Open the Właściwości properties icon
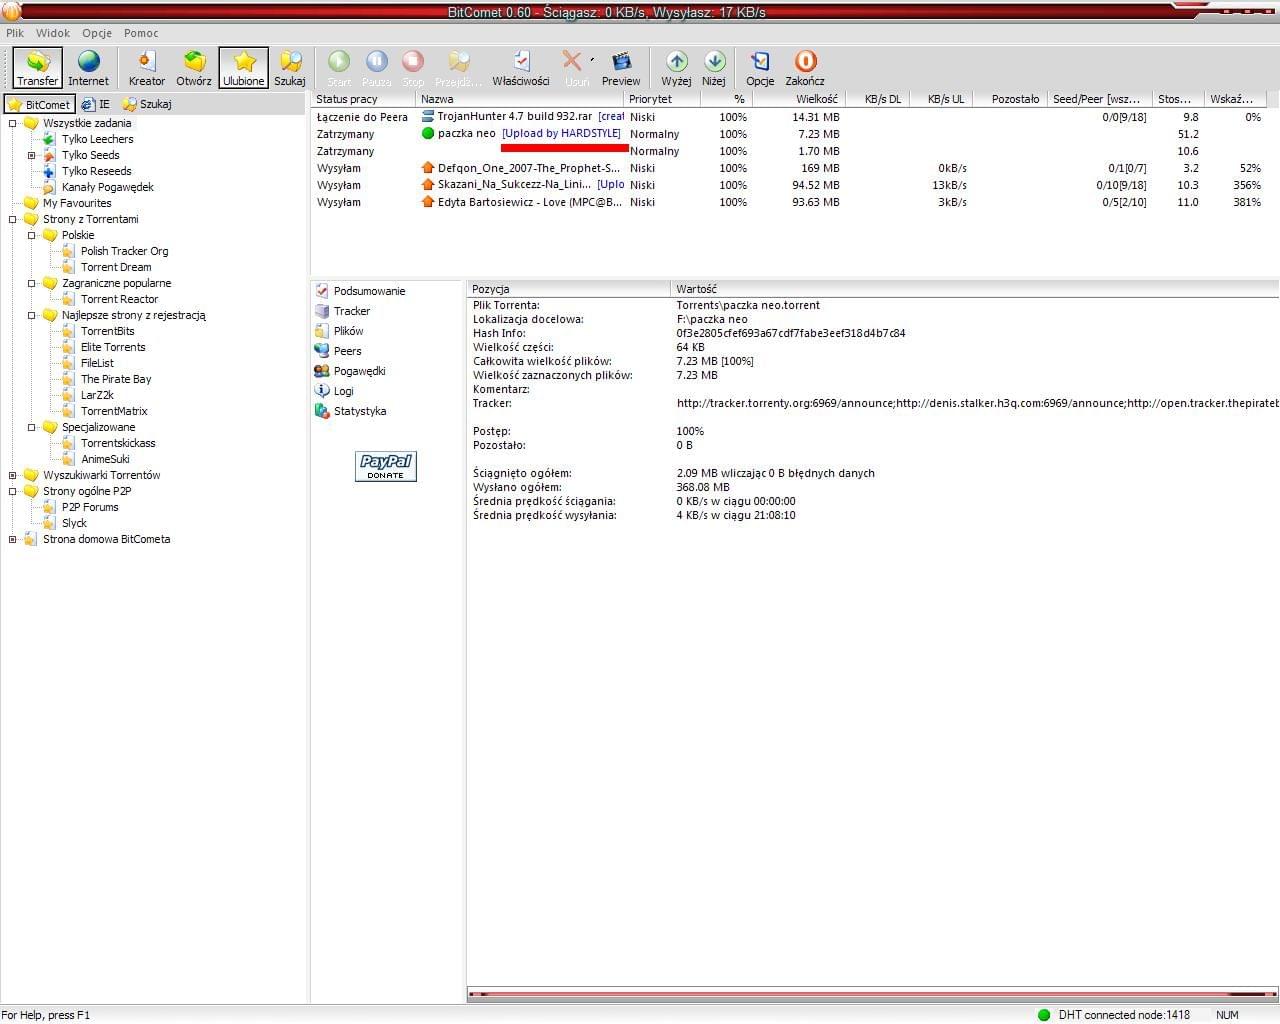1280x1024 pixels. tap(520, 68)
